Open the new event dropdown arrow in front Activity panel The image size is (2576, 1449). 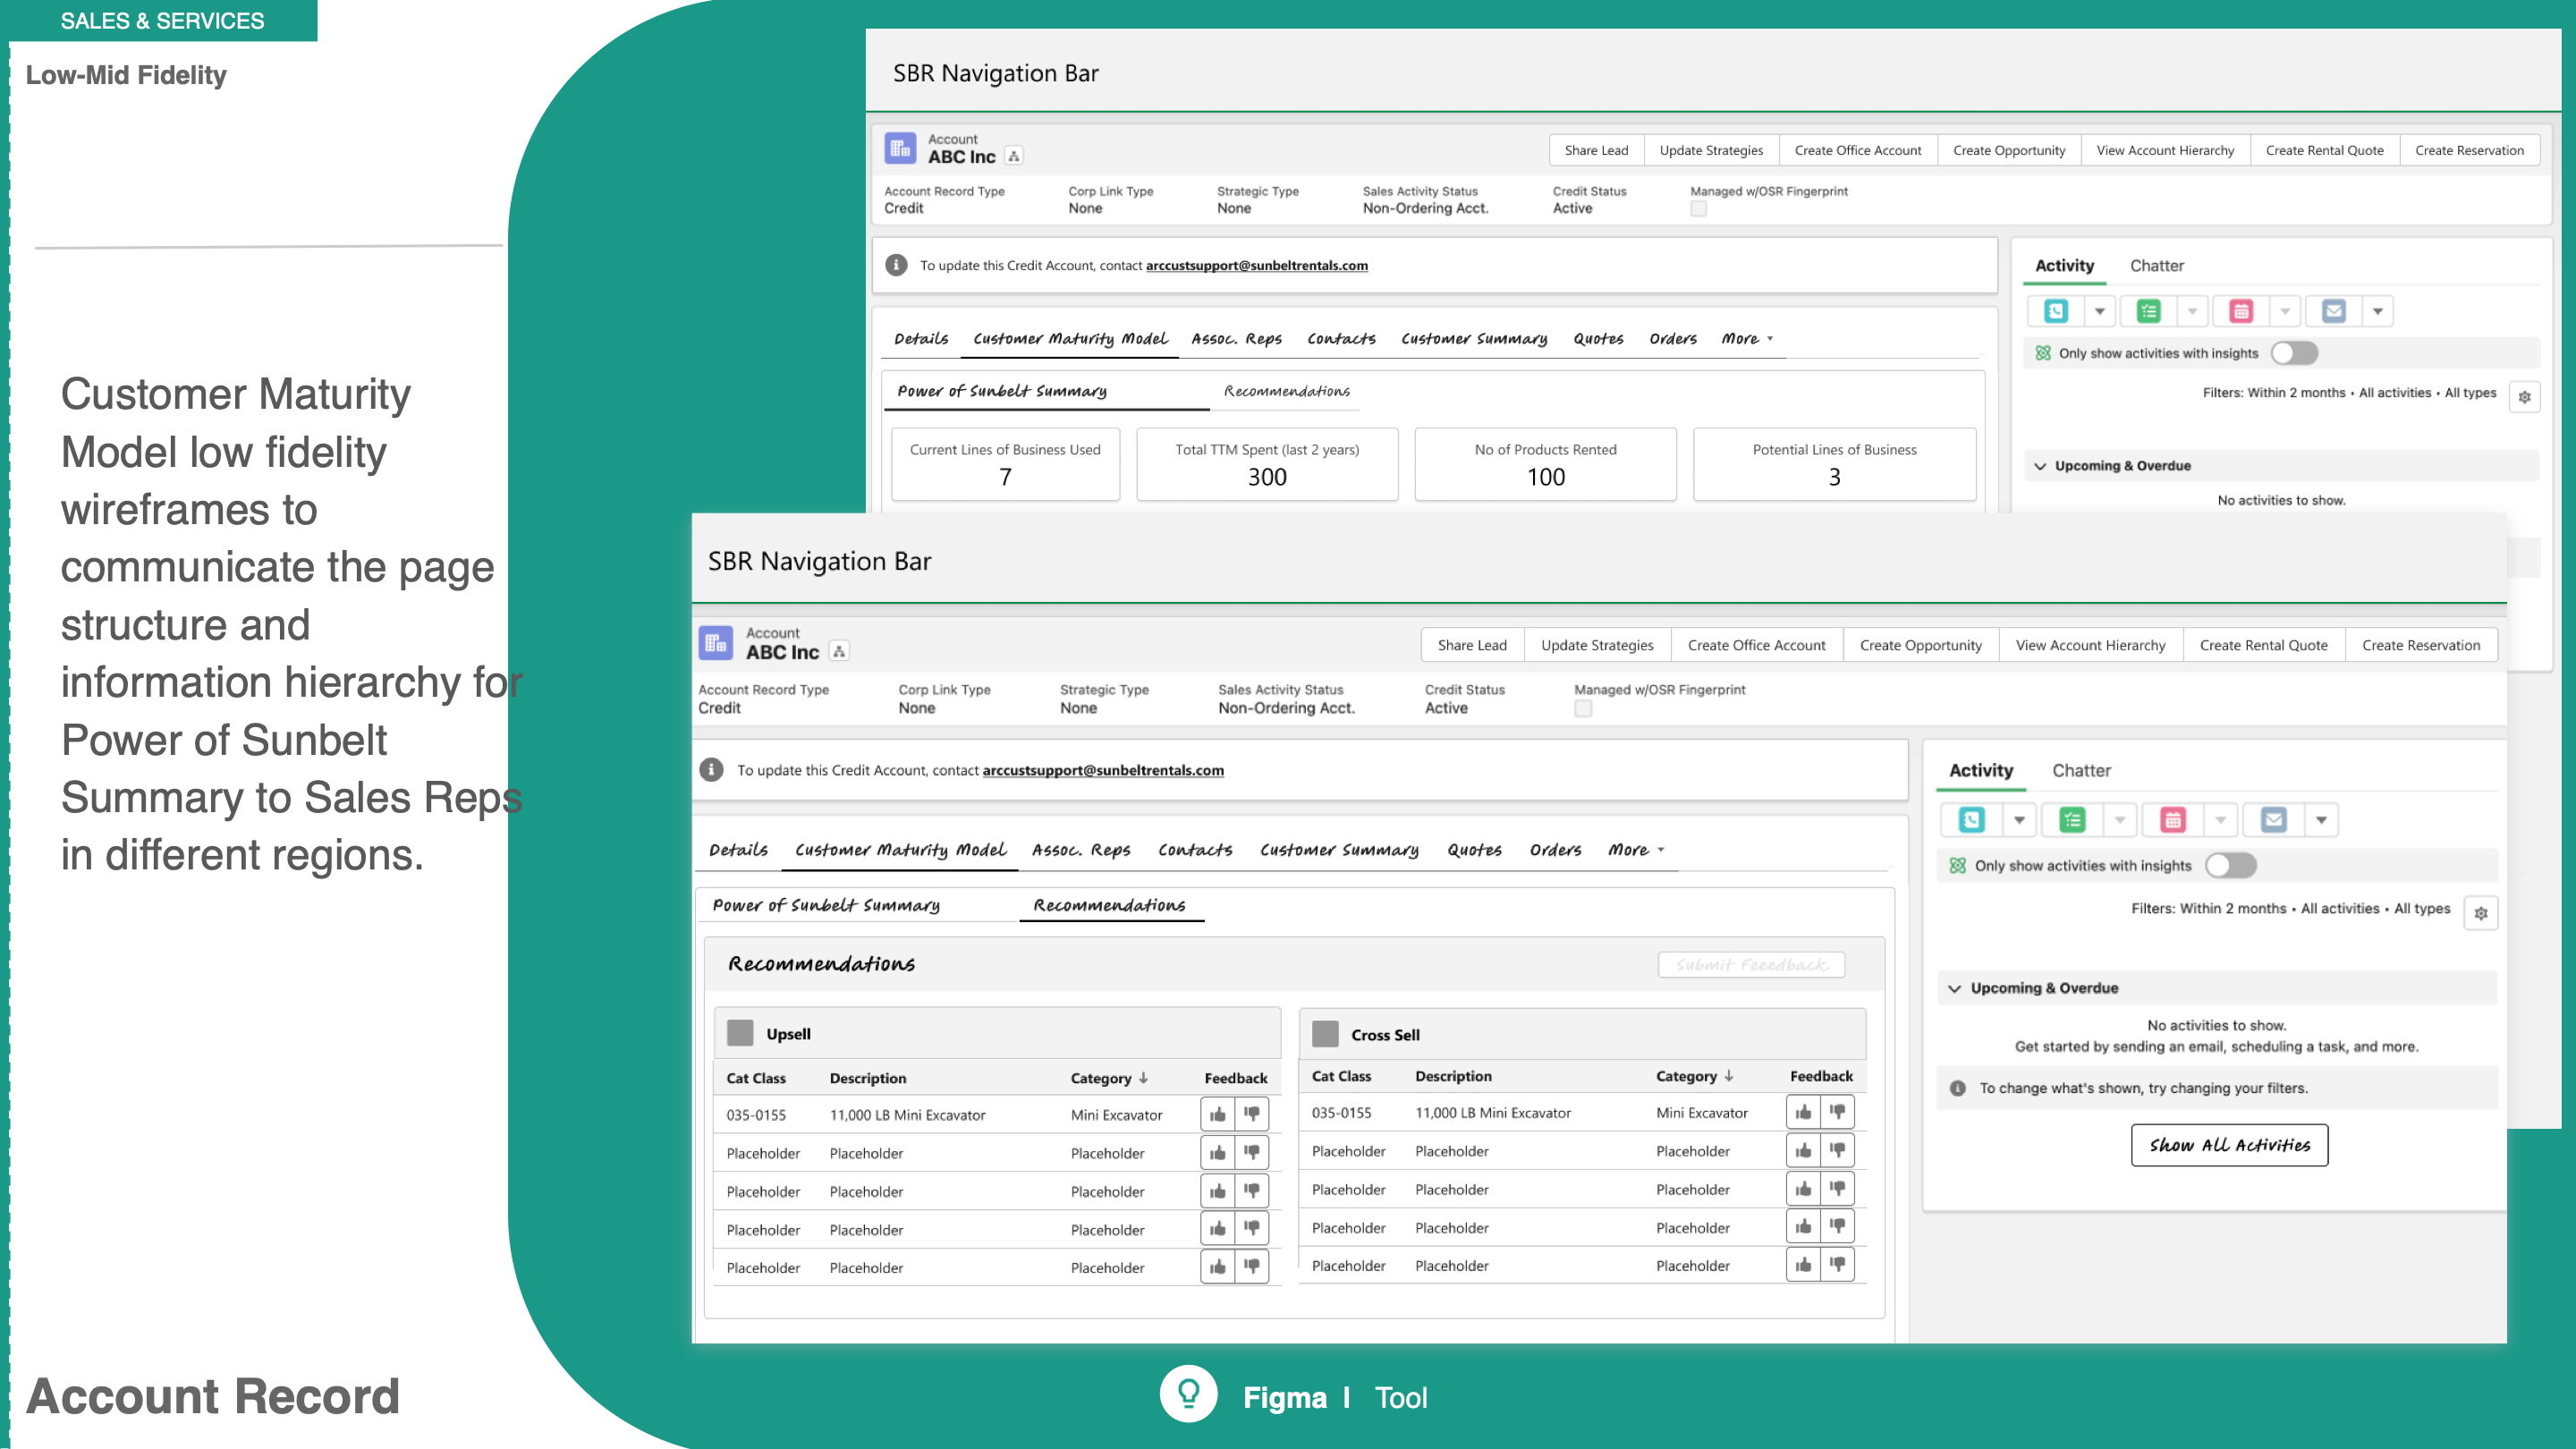coord(2221,820)
